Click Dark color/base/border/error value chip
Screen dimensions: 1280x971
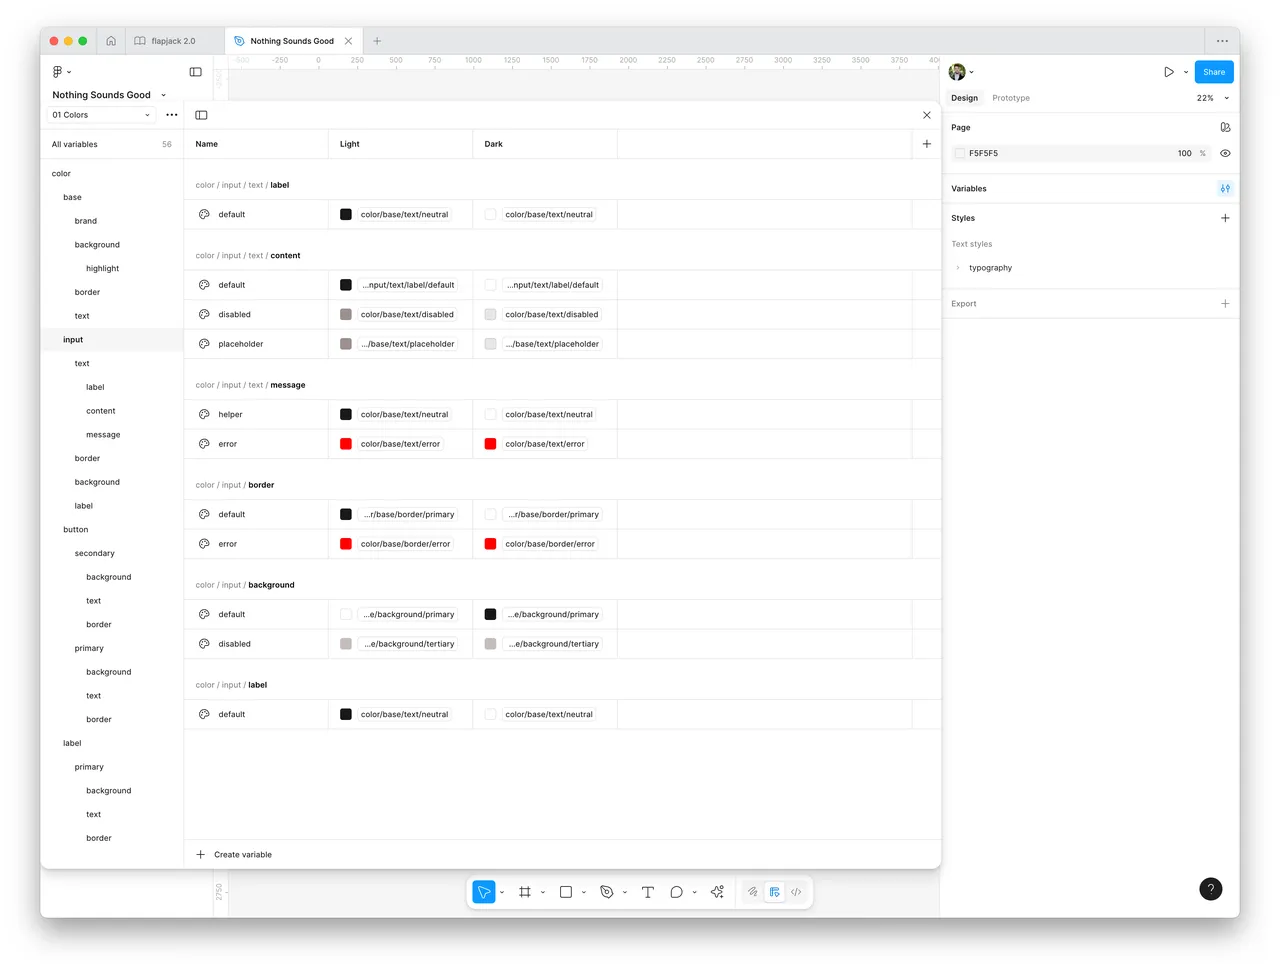(550, 544)
